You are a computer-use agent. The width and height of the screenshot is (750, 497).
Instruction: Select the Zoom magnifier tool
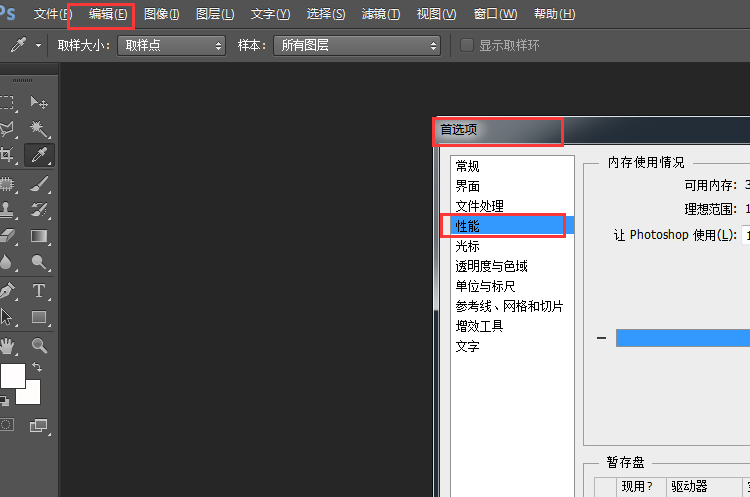(39, 345)
